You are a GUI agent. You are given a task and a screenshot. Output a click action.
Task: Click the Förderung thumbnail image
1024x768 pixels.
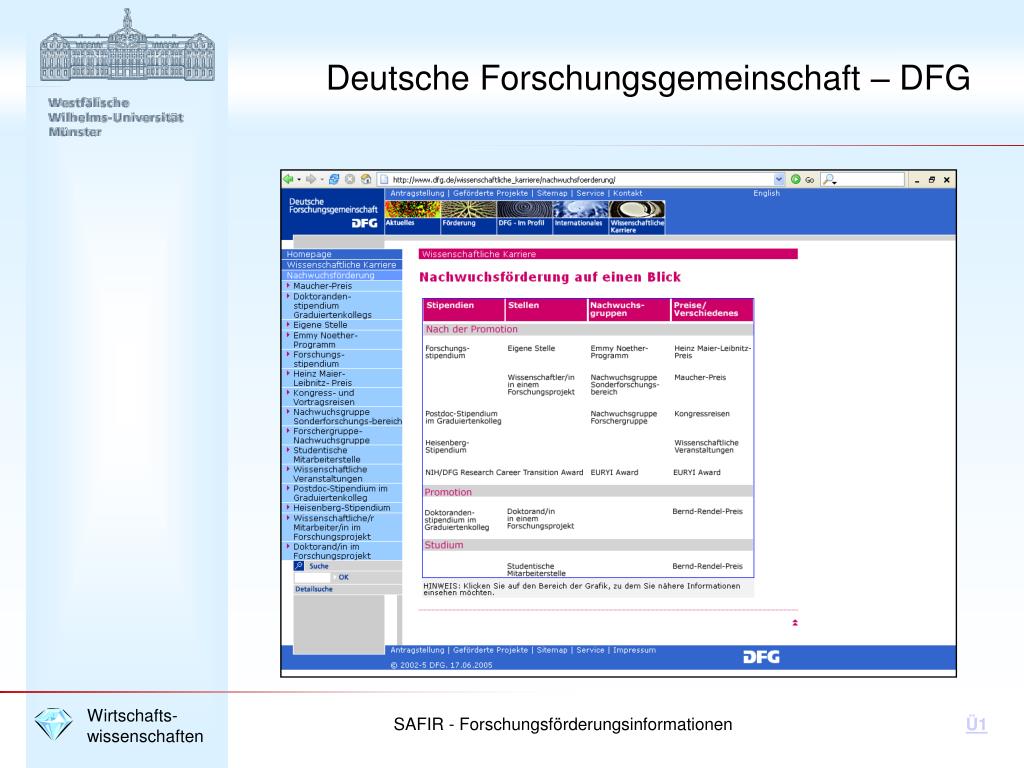click(x=469, y=209)
